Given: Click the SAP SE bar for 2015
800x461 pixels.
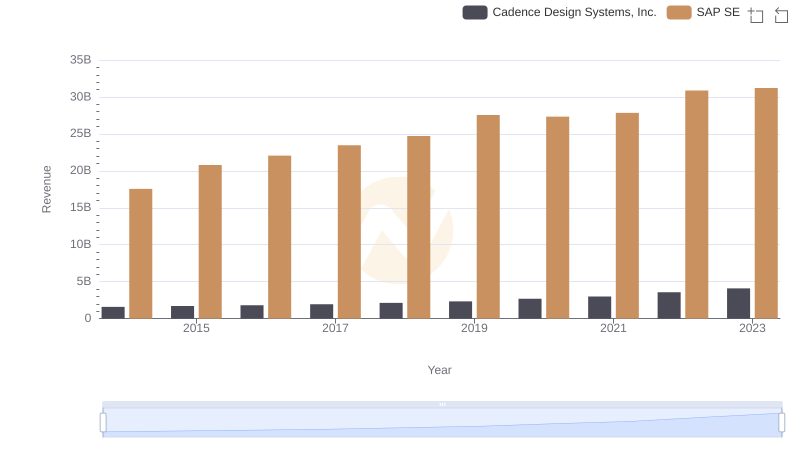Looking at the screenshot, I should (210, 242).
